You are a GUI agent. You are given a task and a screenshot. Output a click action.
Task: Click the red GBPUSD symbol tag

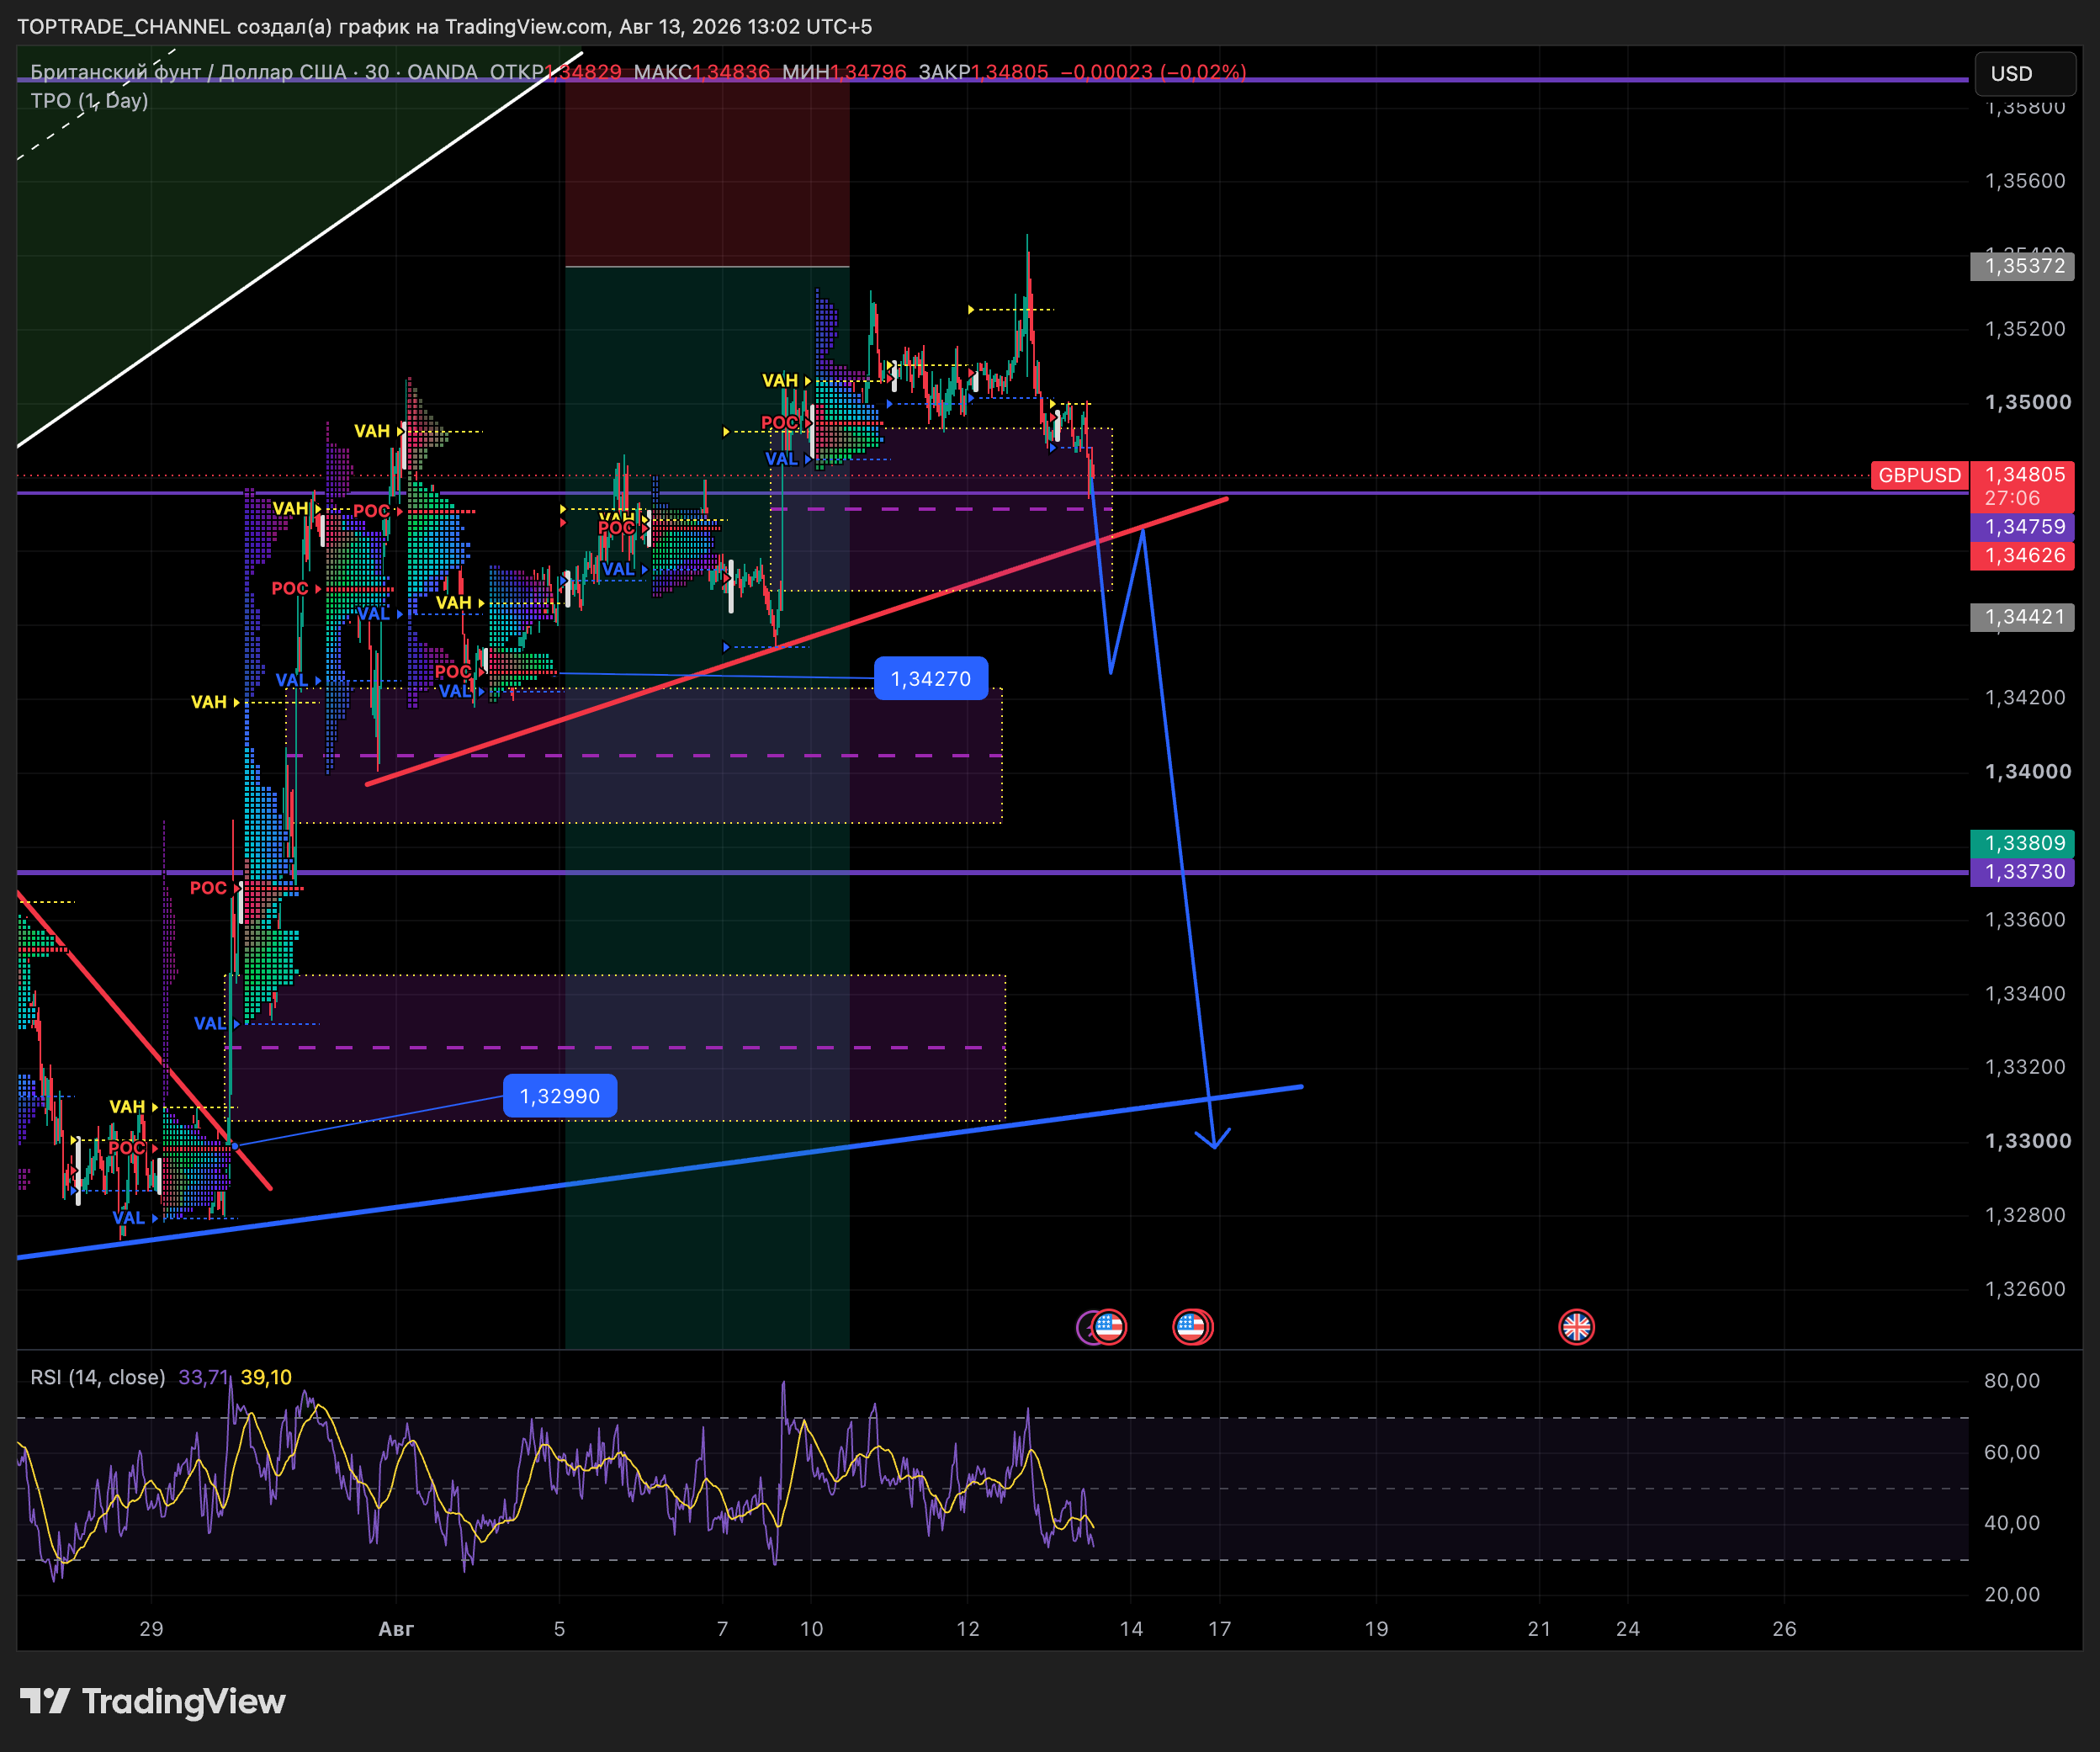(x=1919, y=475)
